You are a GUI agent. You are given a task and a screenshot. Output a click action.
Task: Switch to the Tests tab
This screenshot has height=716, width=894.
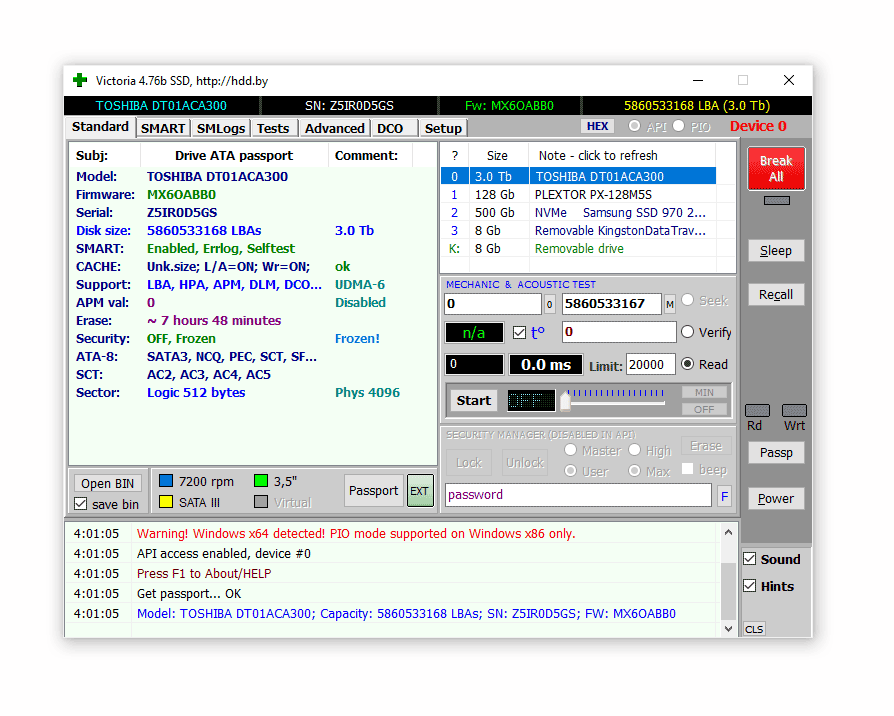coord(273,128)
